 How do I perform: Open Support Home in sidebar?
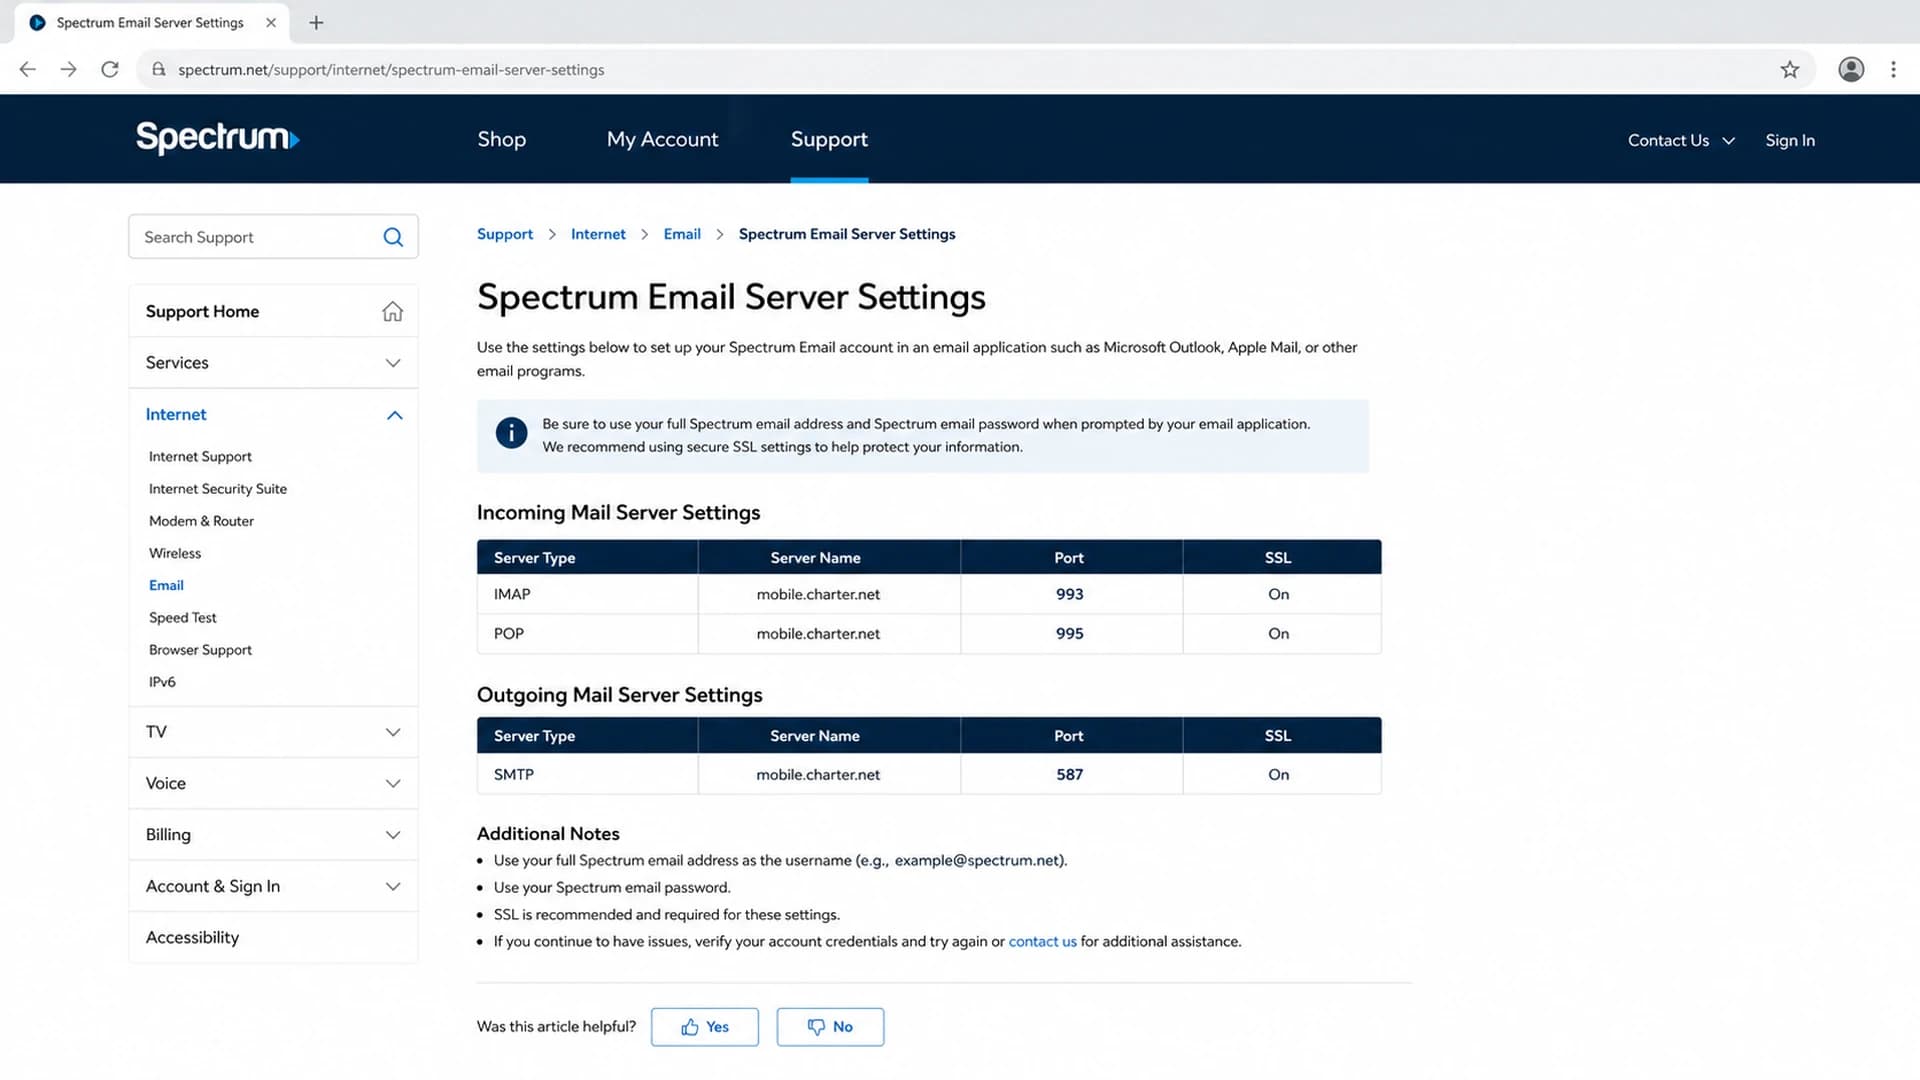point(273,311)
